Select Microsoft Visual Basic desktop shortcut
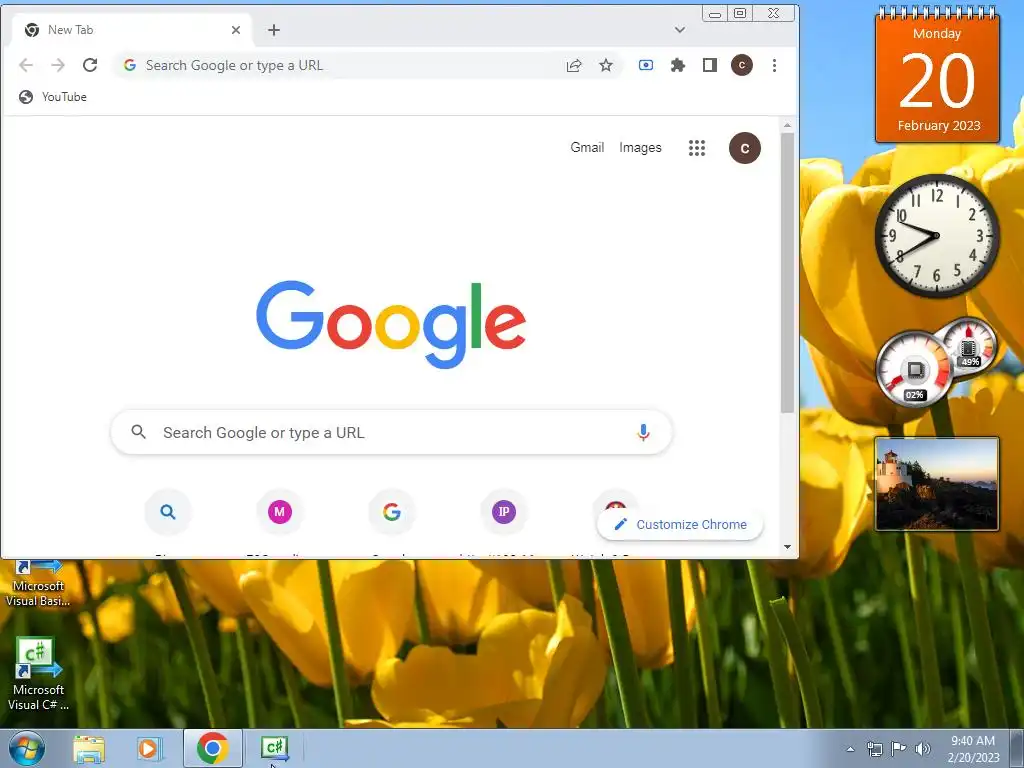The image size is (1024, 768). (37, 583)
